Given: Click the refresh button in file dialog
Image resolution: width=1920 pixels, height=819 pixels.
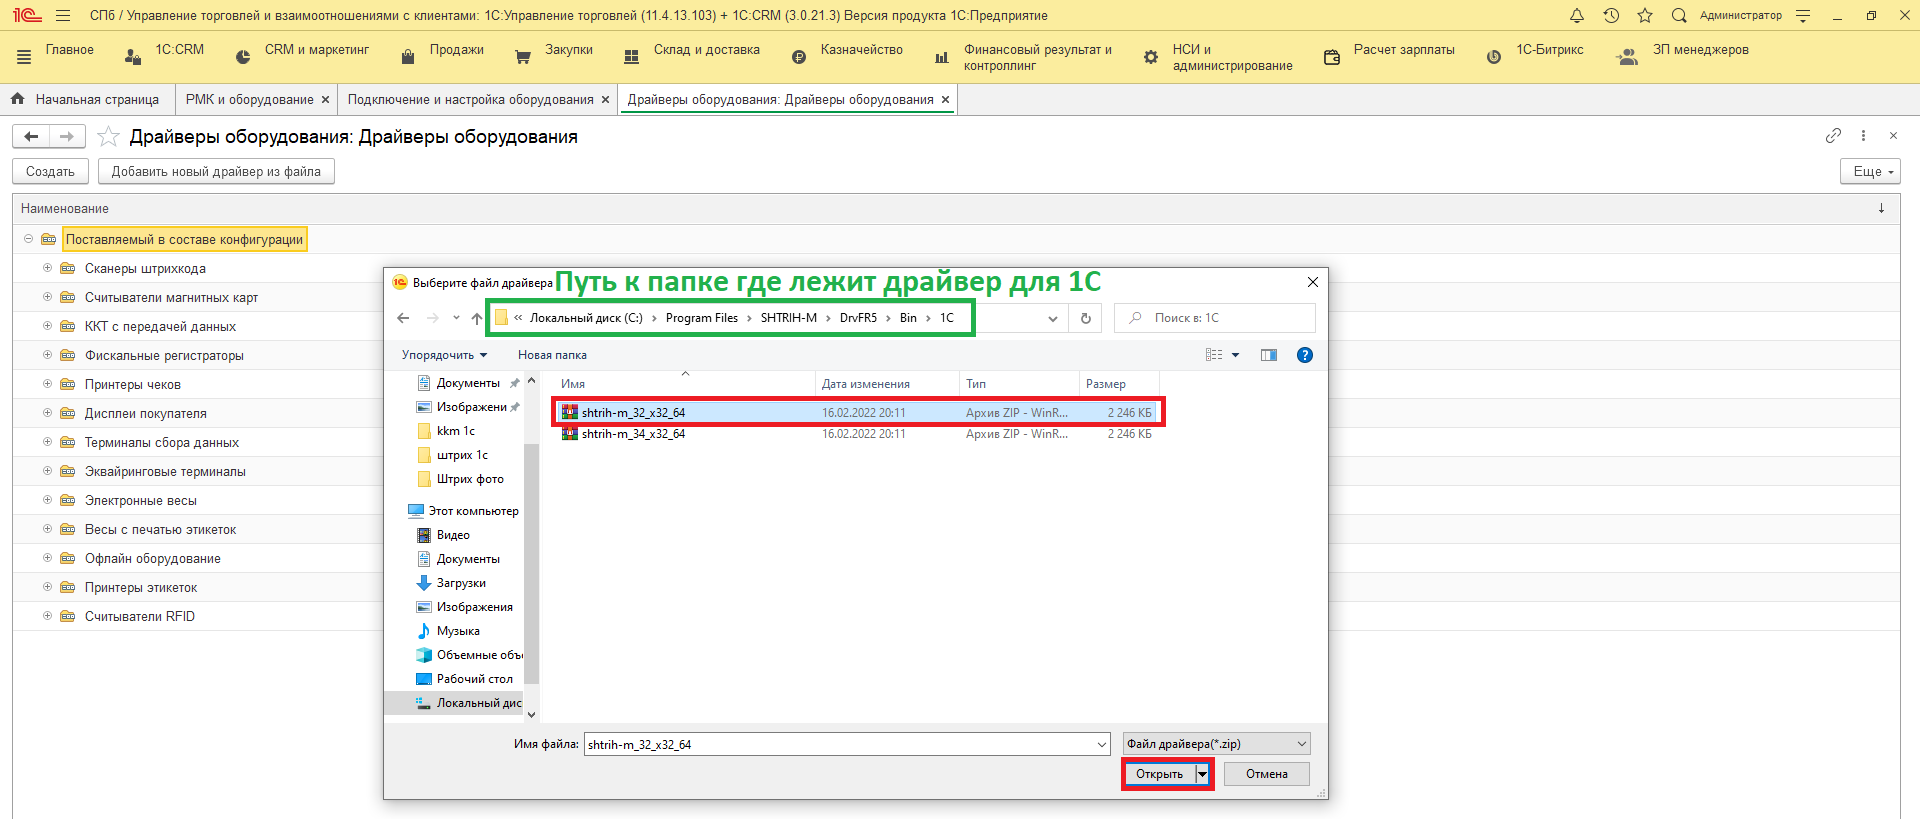Looking at the screenshot, I should point(1085,318).
